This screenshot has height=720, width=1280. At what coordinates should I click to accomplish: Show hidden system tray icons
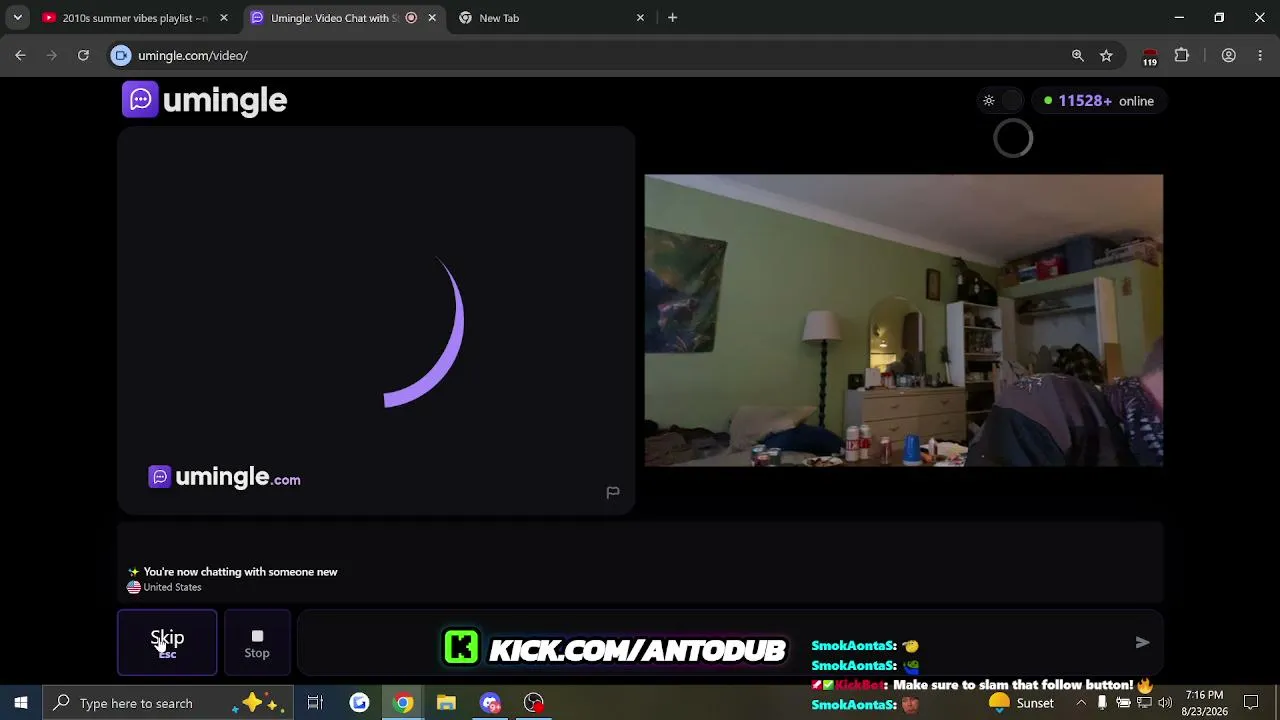point(1080,703)
